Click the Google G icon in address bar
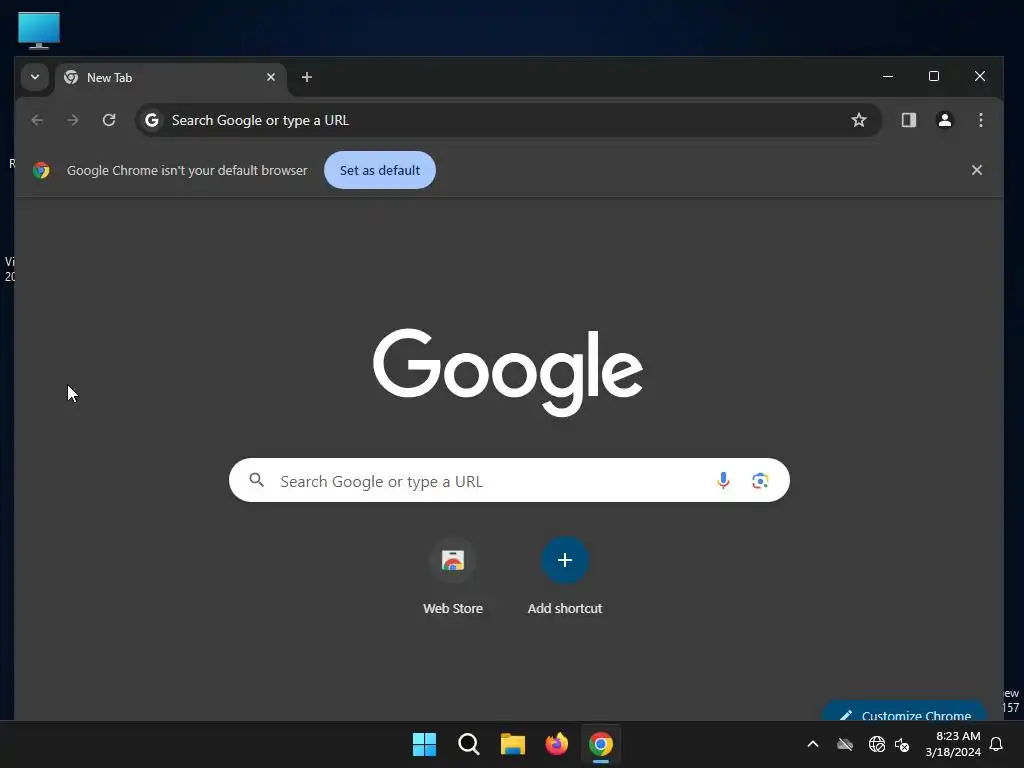Screen dimensions: 1024x768 pos(152,120)
